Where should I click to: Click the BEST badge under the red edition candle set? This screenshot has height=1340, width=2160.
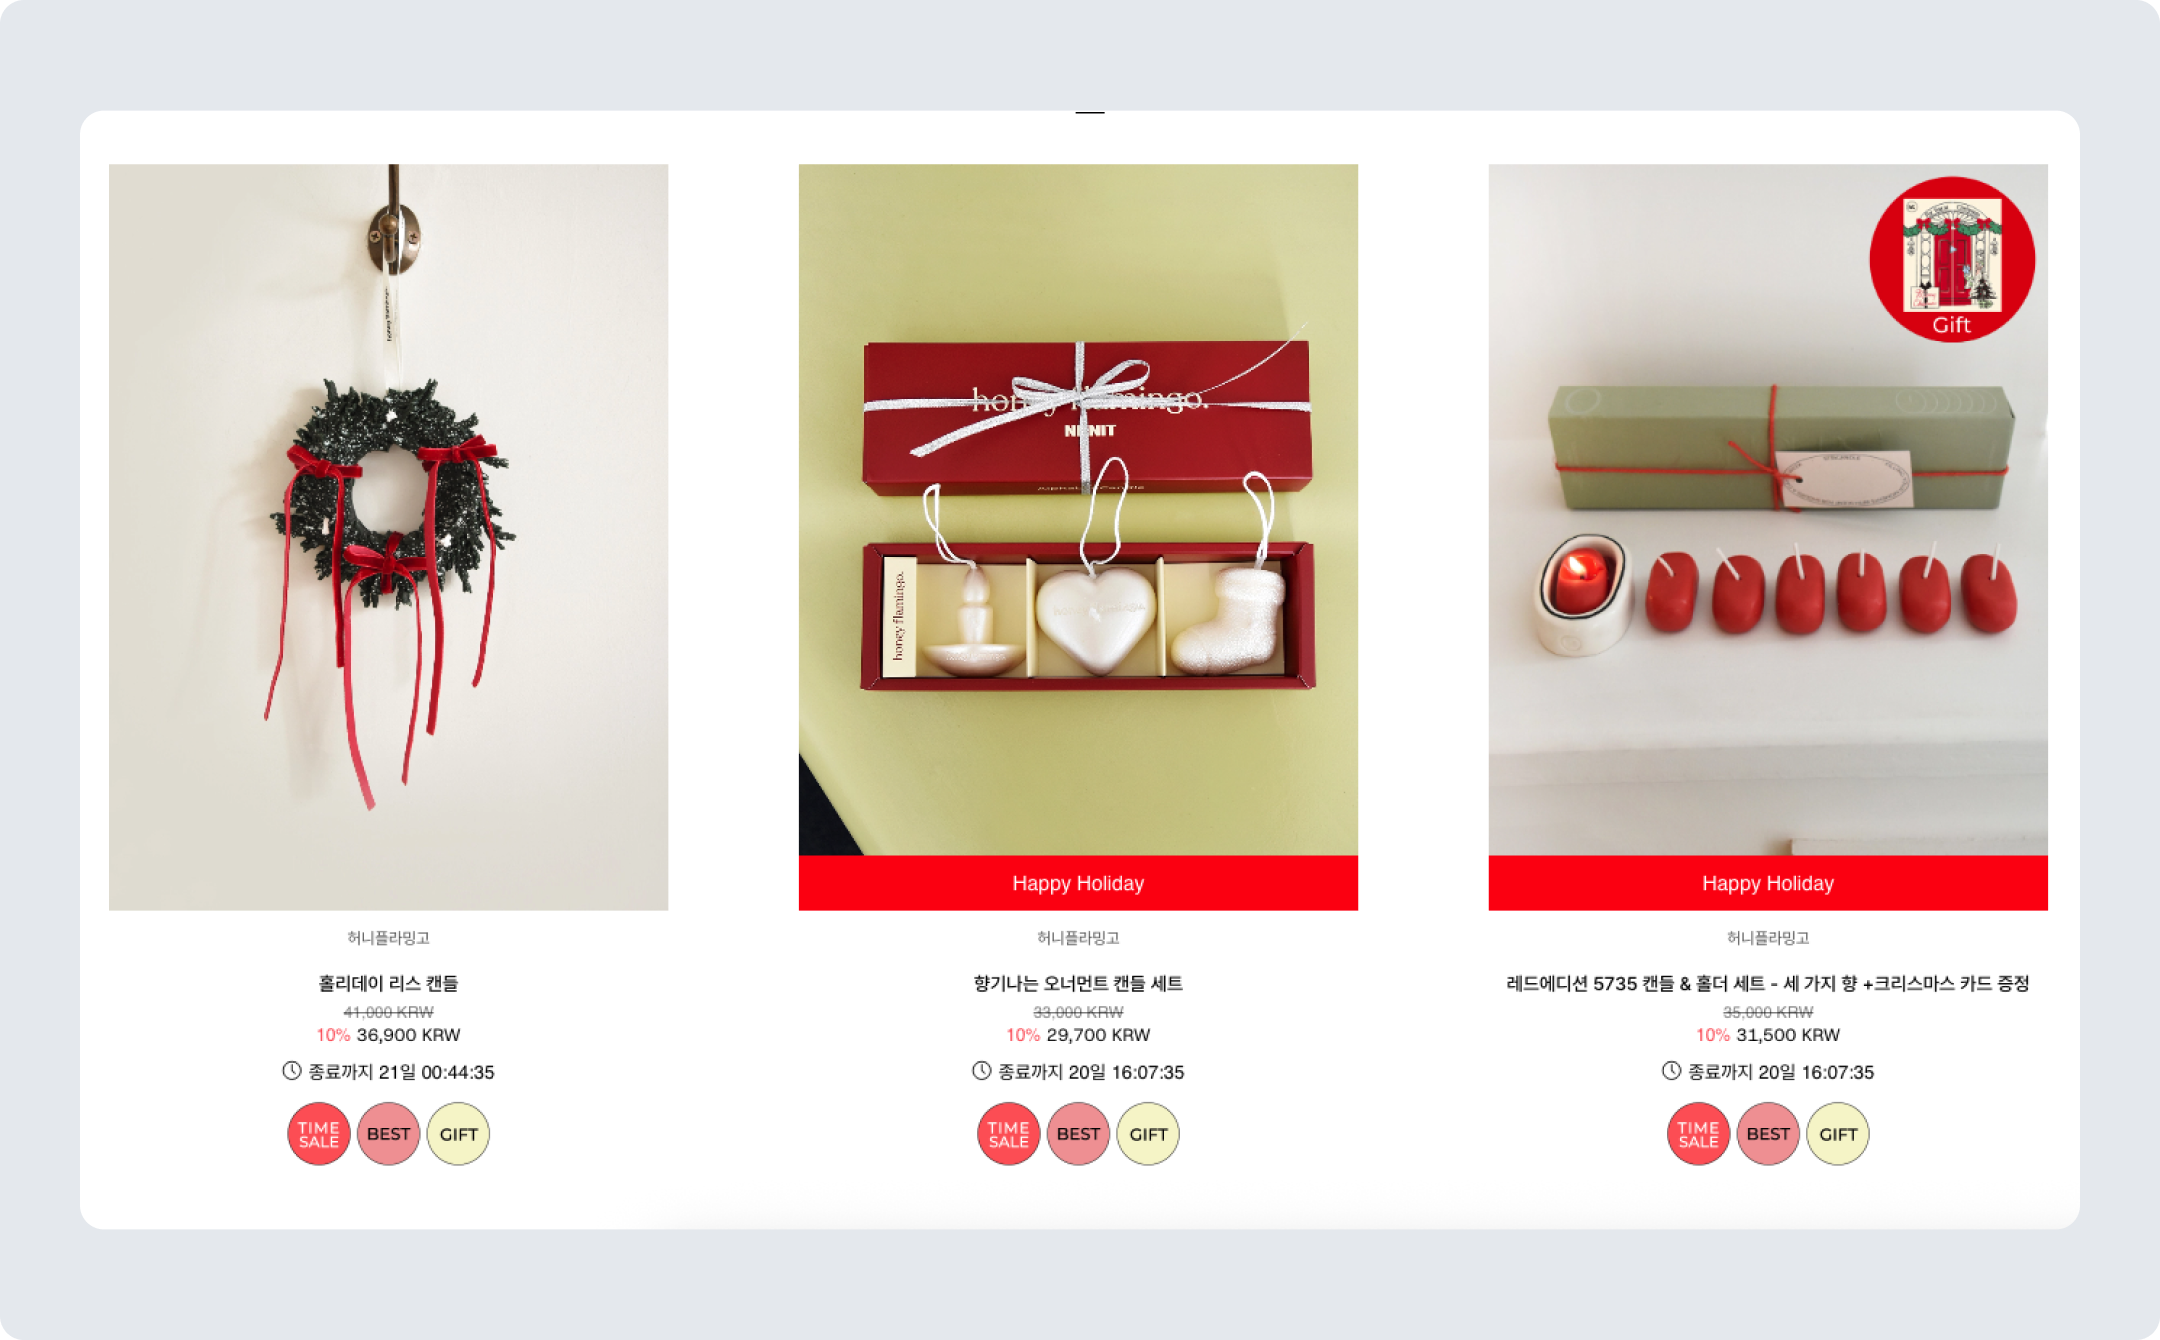coord(1768,1134)
